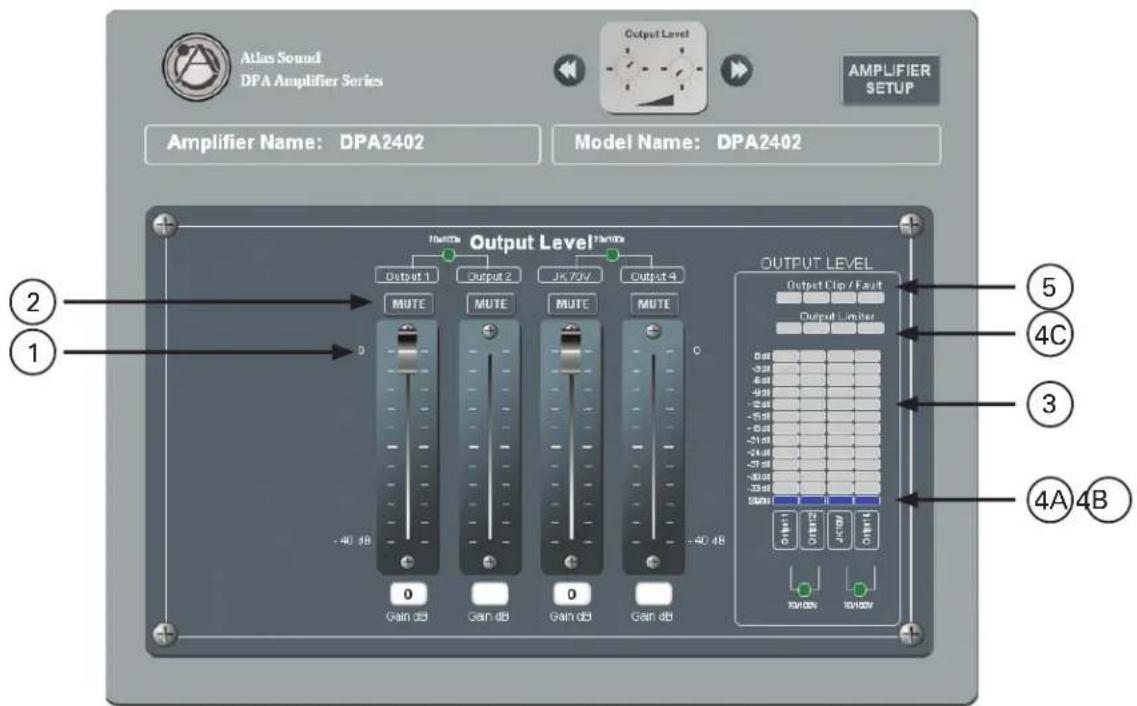This screenshot has height=706, width=1137.
Task: Click the empty Output 2 Gain dB box
Action: [x=489, y=594]
